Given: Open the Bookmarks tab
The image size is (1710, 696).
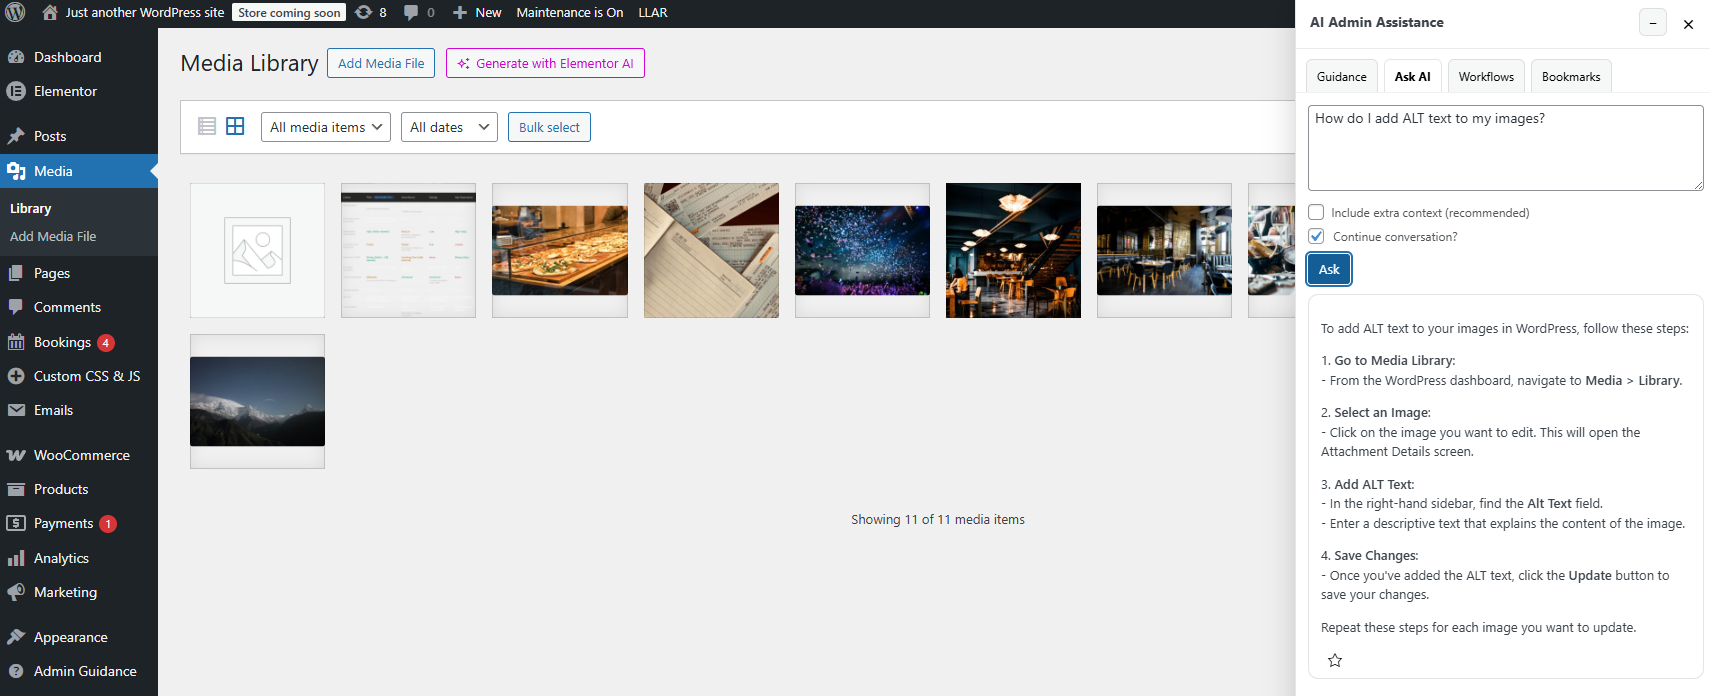Looking at the screenshot, I should click(x=1571, y=77).
